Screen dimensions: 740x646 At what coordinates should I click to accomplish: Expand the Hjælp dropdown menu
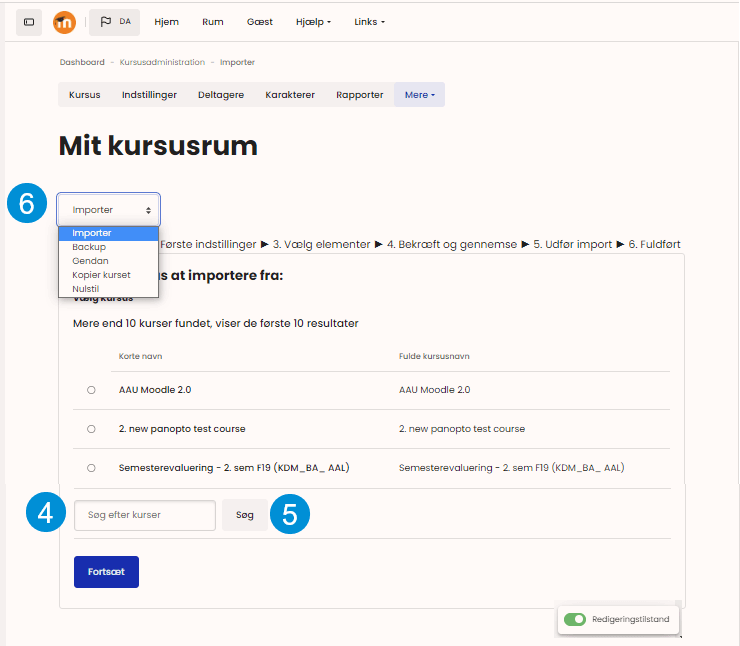[314, 22]
